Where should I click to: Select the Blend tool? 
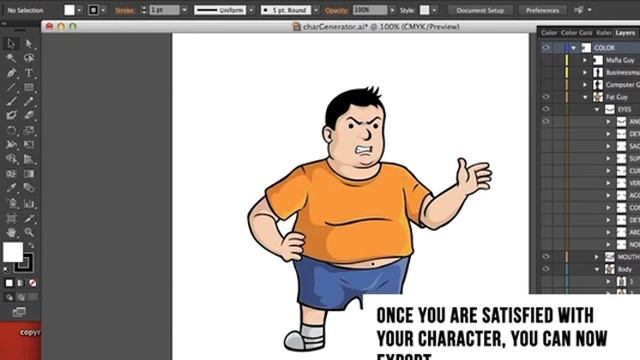[29, 188]
